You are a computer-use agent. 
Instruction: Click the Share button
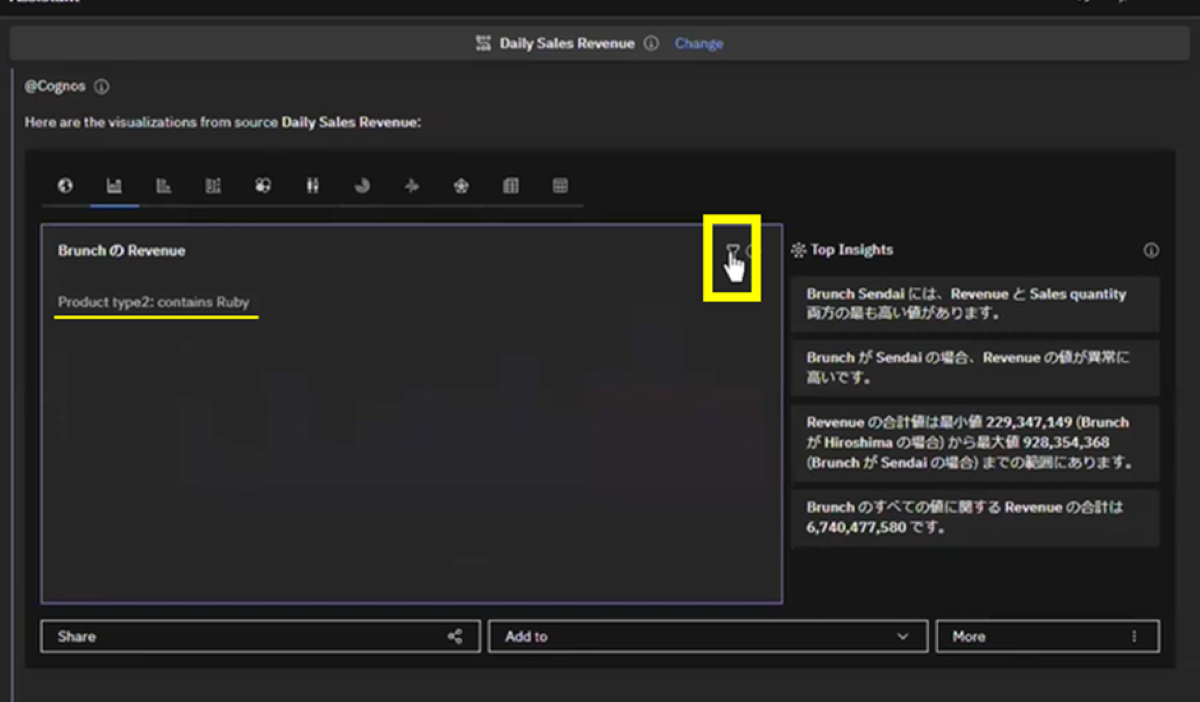[x=260, y=636]
